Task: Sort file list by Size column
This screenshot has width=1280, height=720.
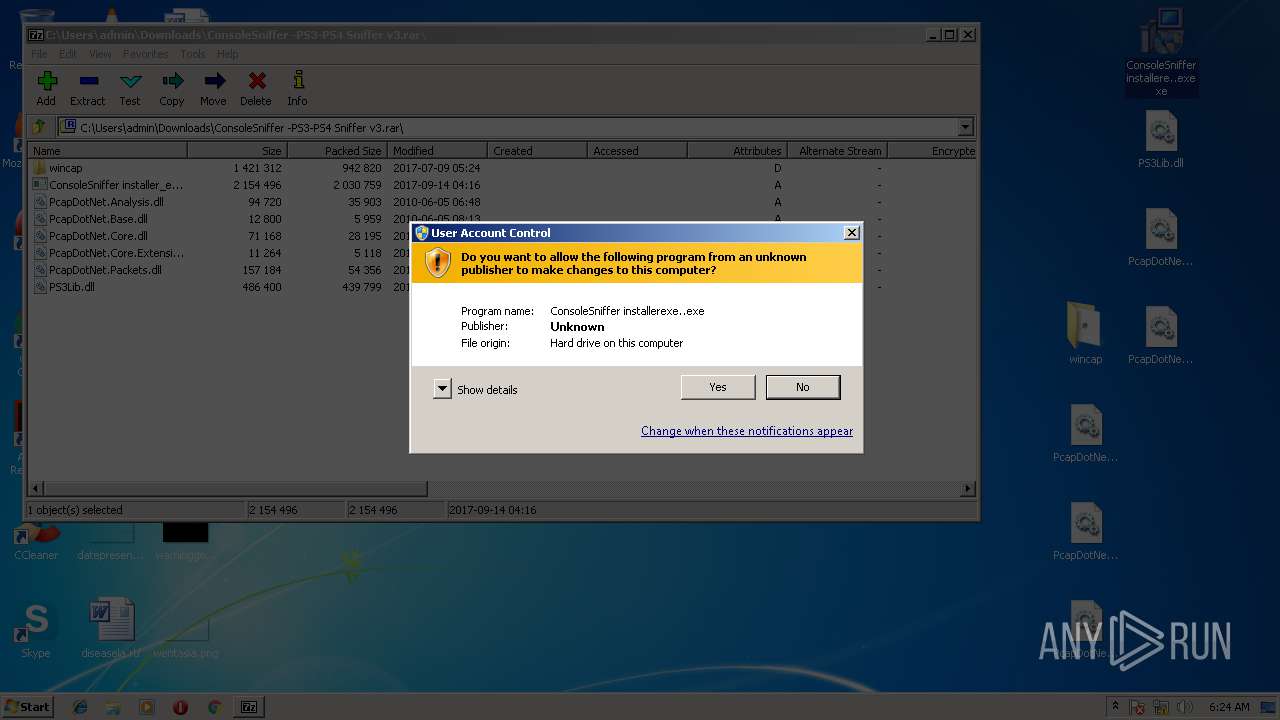Action: coord(237,151)
